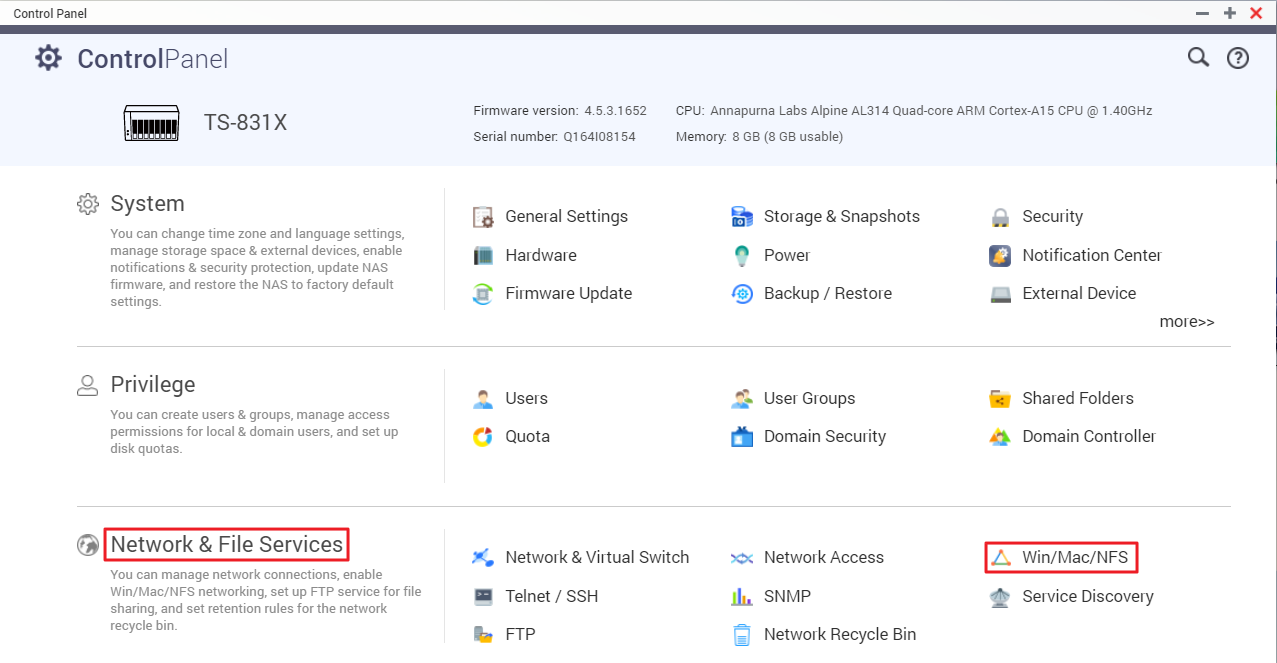The width and height of the screenshot is (1277, 663).
Task: Click the Power lightbulb icon
Action: tap(742, 256)
